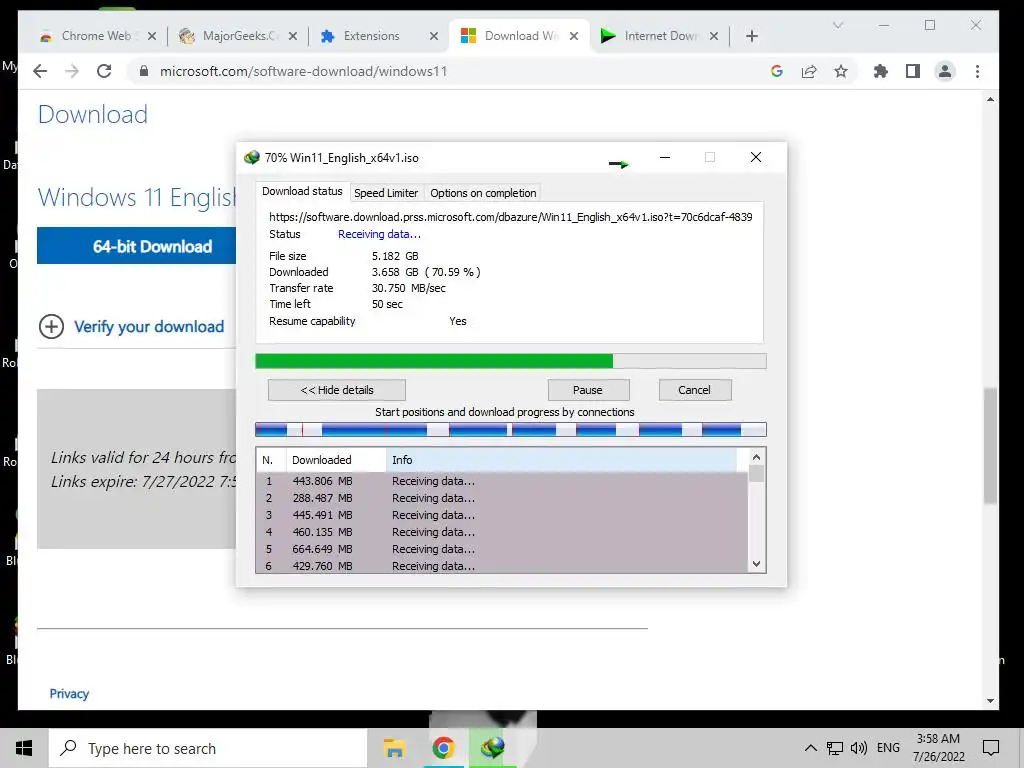The width and height of the screenshot is (1024, 768).
Task: Open Chrome's three-dot menu
Action: click(x=977, y=71)
